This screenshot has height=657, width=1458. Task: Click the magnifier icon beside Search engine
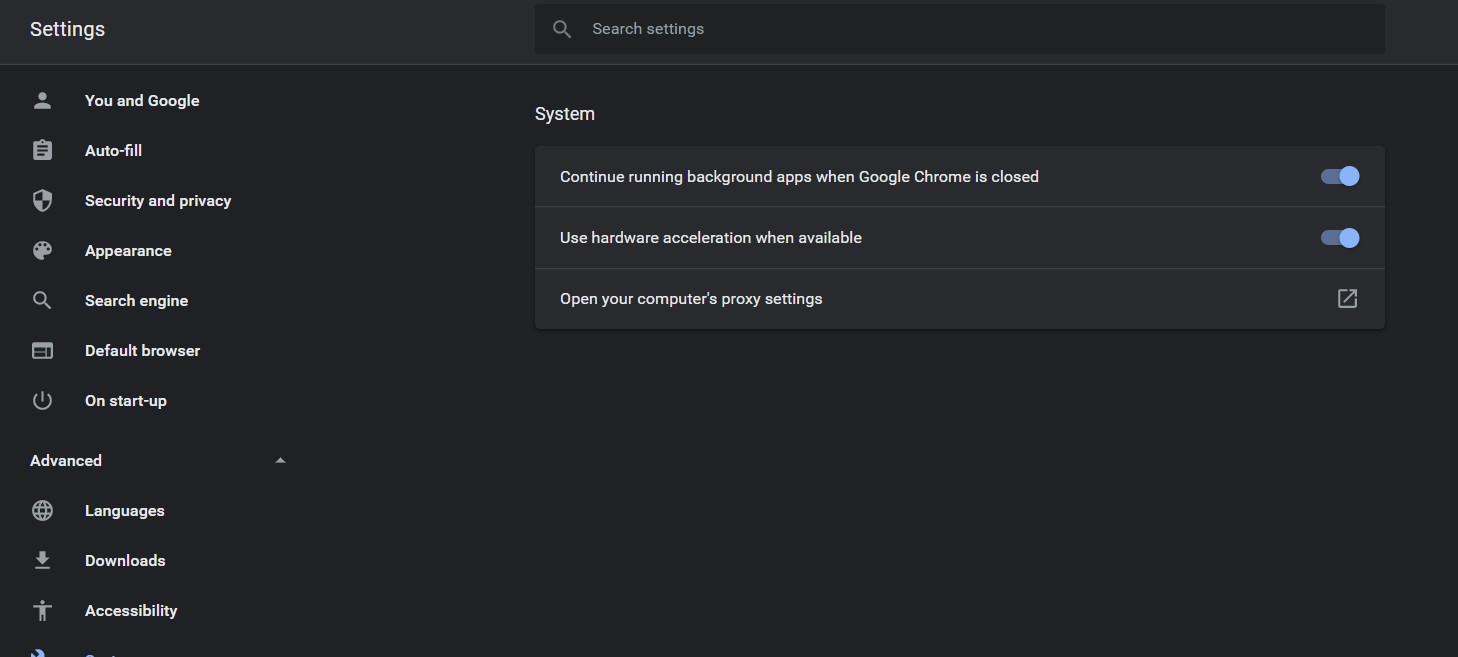click(x=42, y=301)
